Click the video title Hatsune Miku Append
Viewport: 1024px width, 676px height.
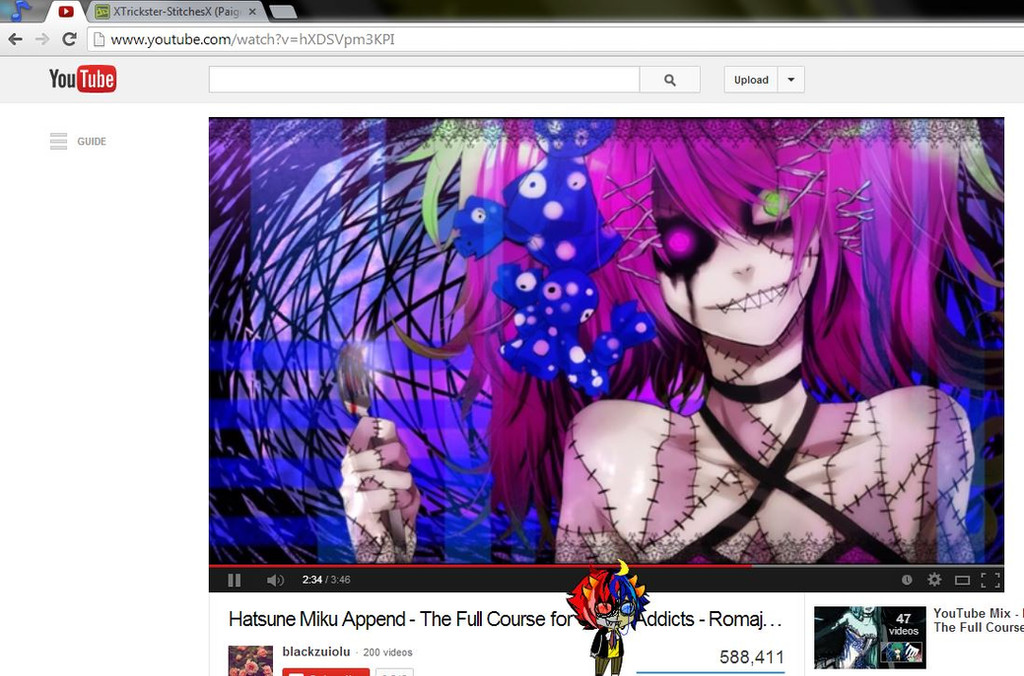[x=505, y=619]
